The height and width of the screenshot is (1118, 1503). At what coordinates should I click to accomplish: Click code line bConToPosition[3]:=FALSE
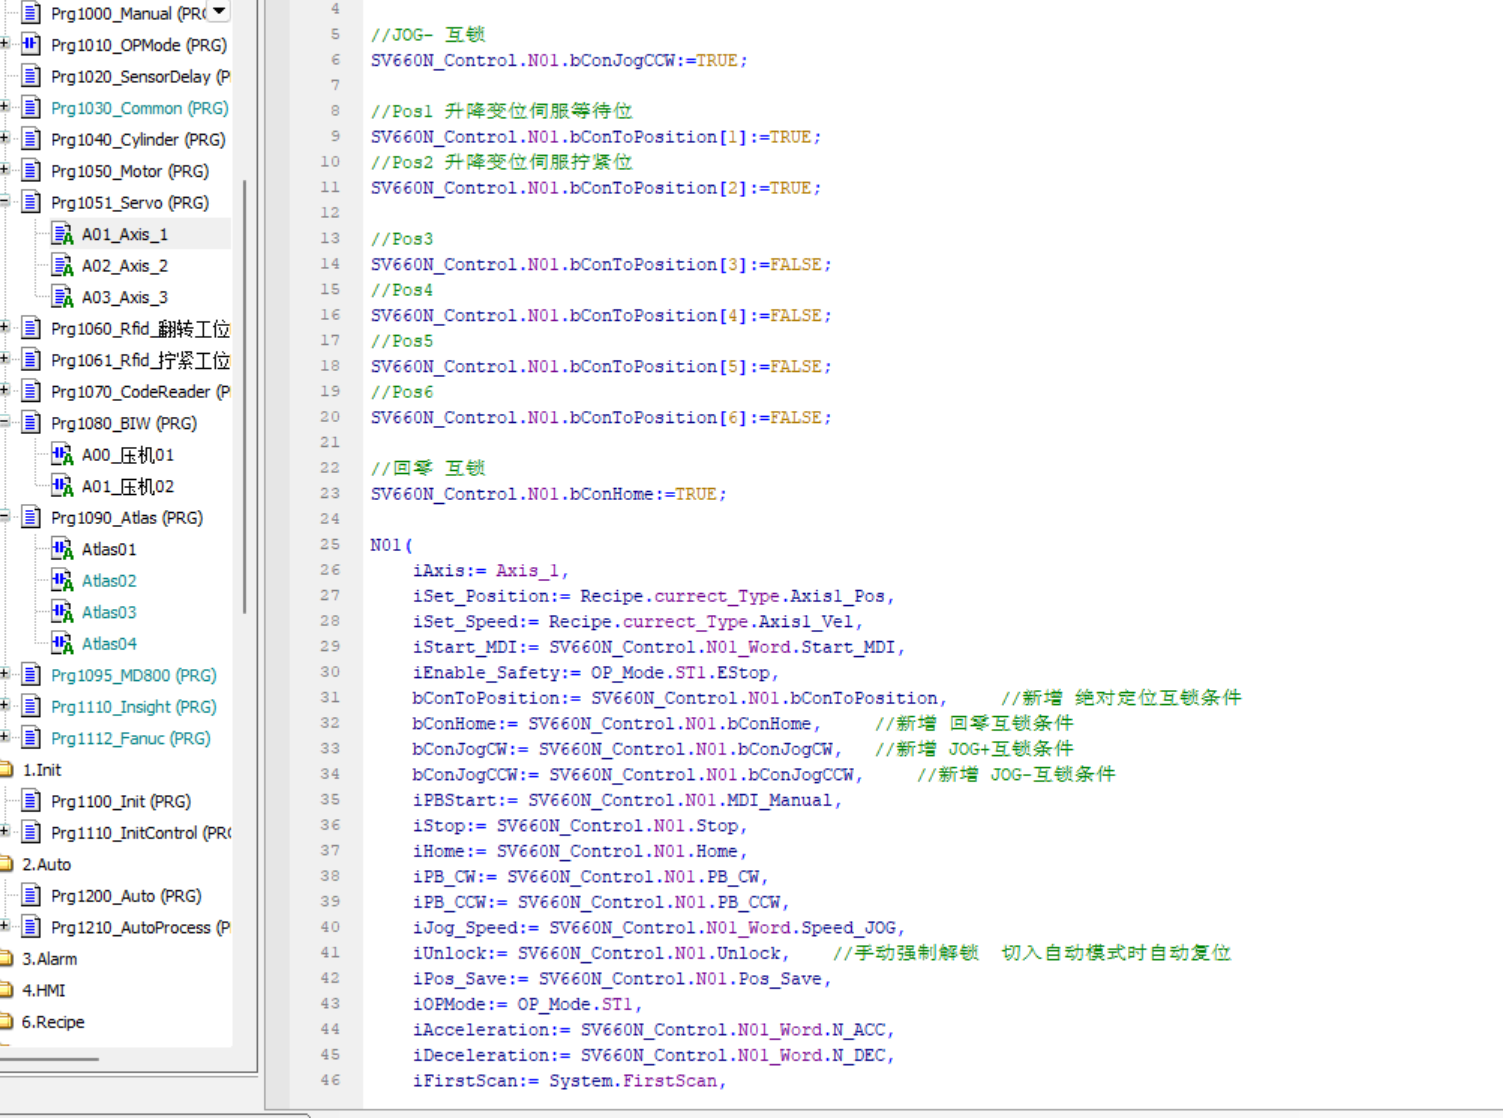pos(600,264)
